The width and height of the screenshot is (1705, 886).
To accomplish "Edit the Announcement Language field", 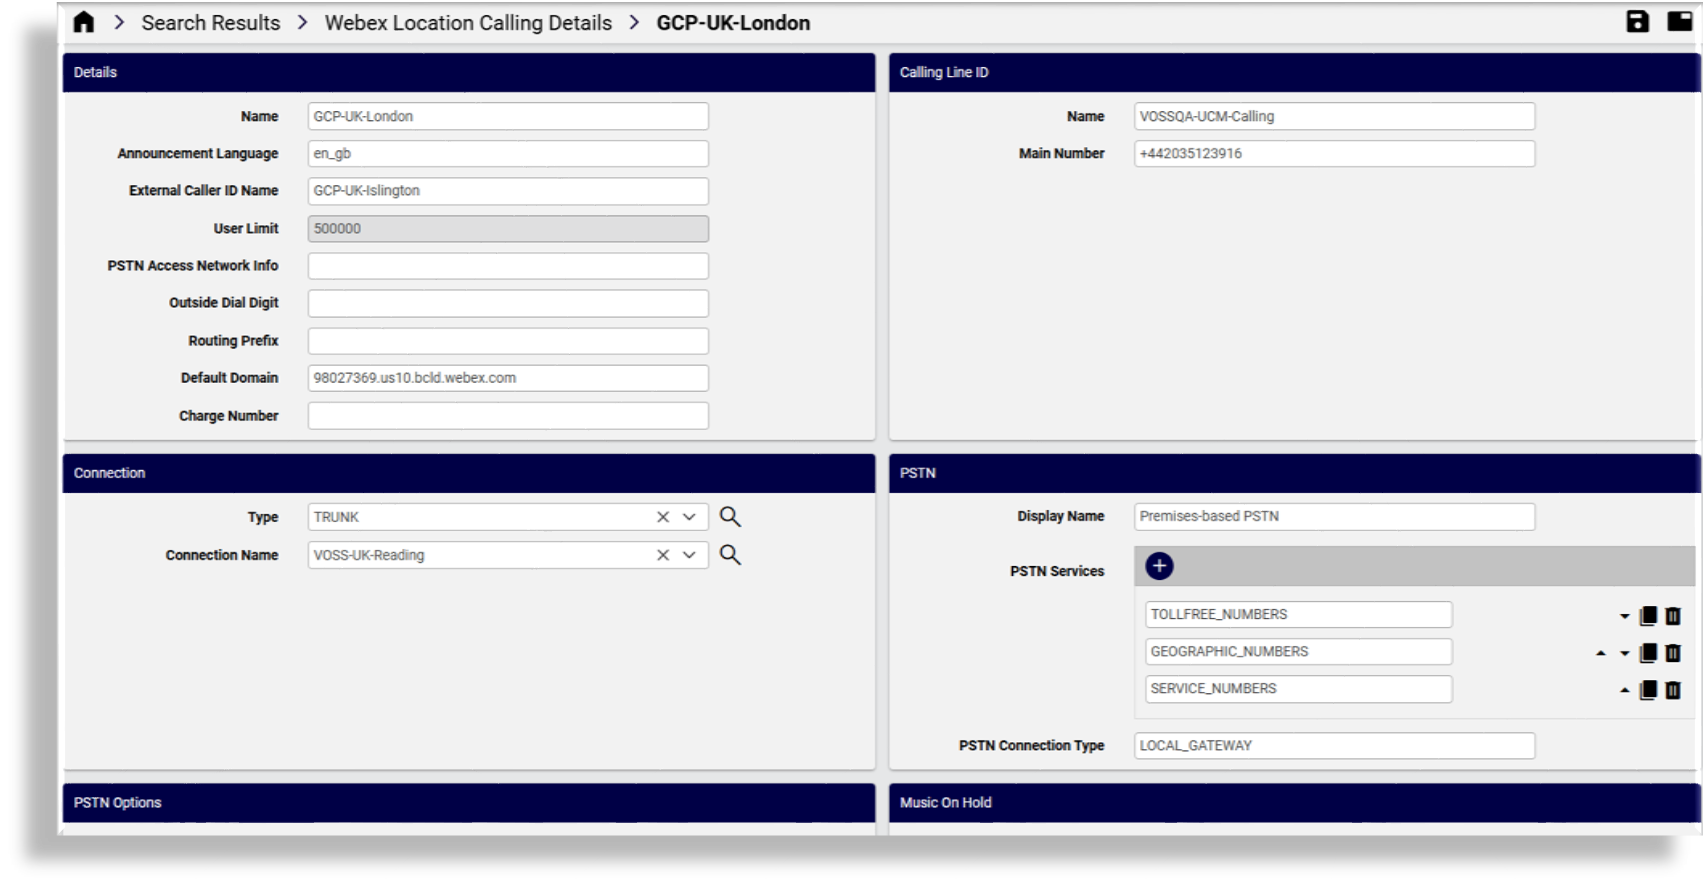I will pos(508,153).
